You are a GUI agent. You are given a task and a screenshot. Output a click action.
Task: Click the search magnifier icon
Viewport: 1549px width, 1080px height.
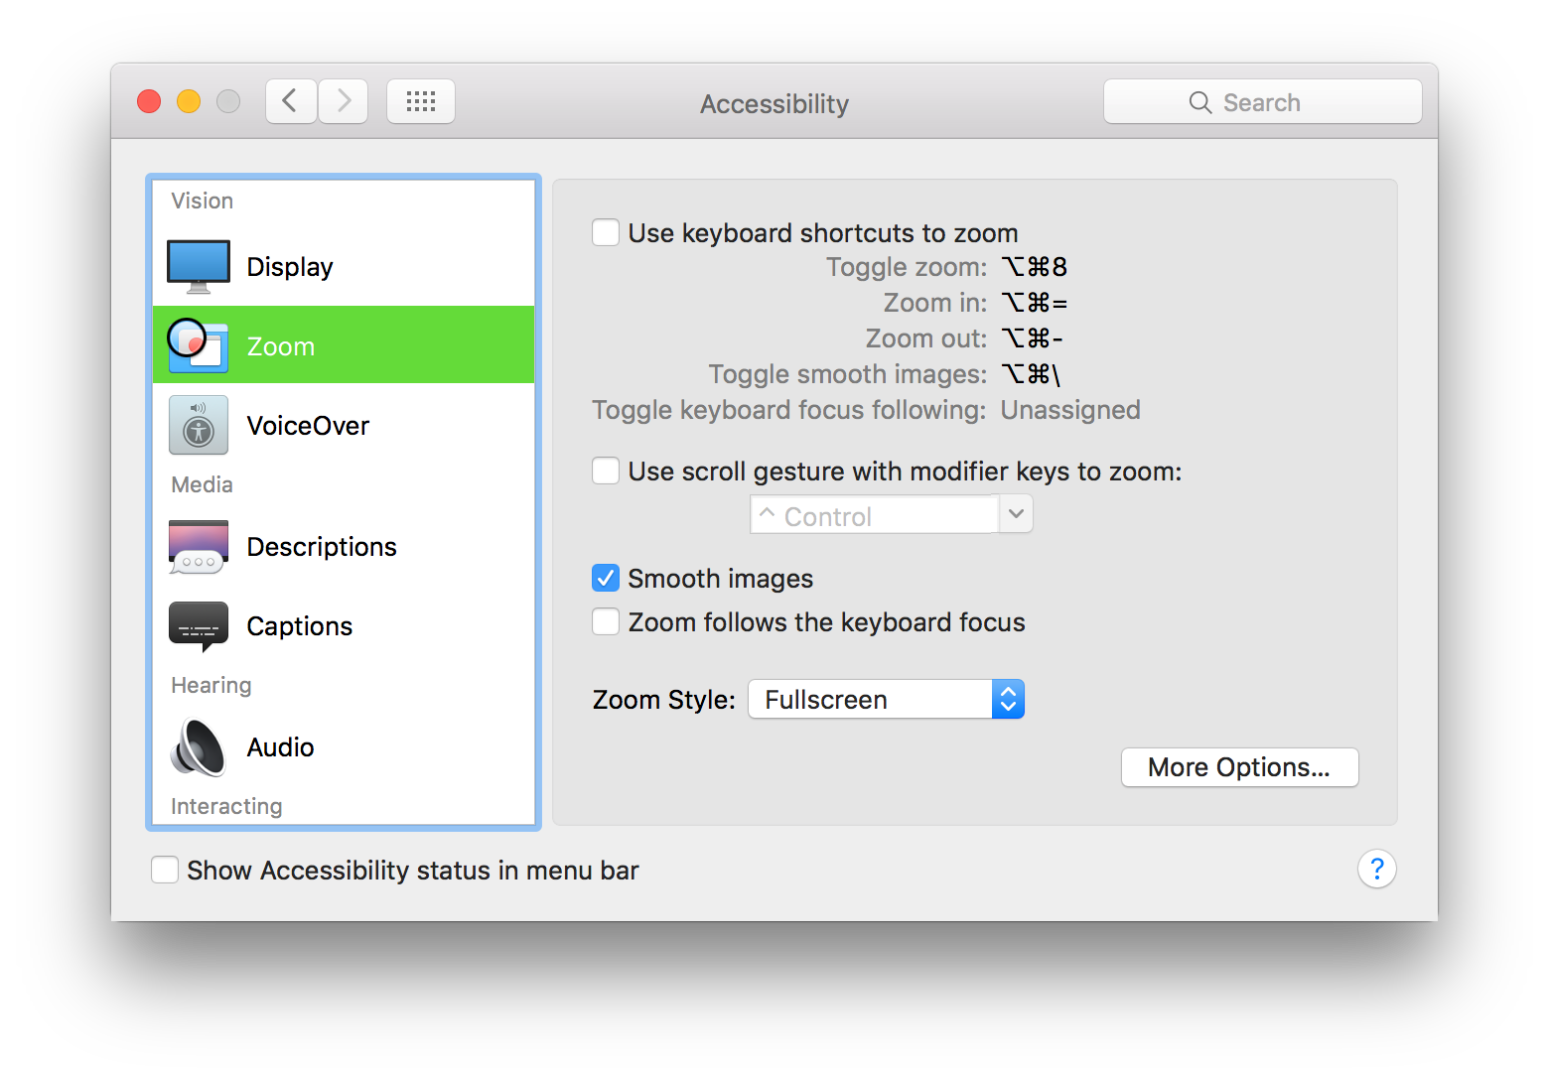click(1199, 102)
